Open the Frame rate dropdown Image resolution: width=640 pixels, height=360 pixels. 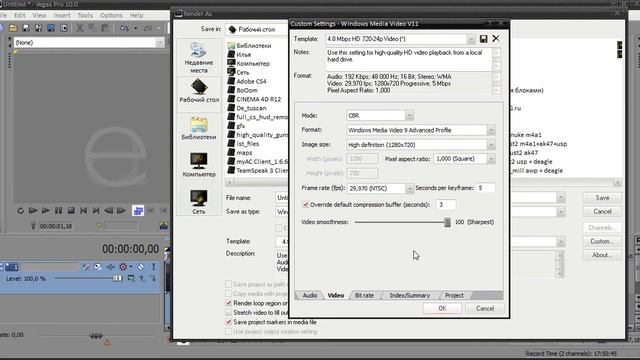pos(409,188)
